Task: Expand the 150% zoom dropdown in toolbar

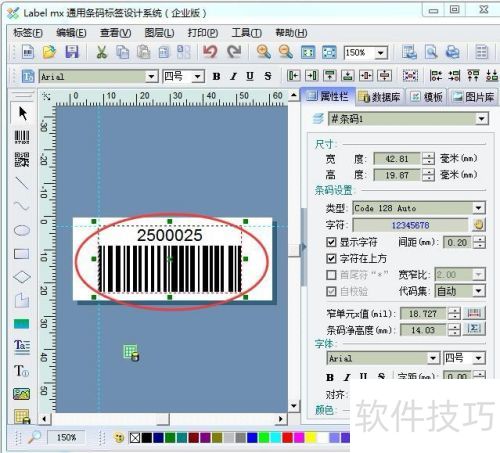Action: click(381, 53)
